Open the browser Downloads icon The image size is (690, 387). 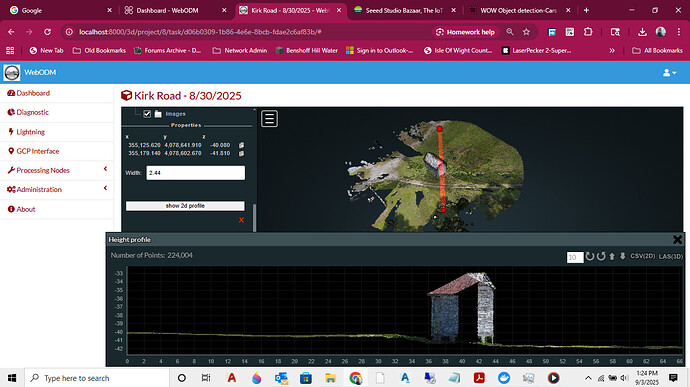pyautogui.click(x=642, y=32)
